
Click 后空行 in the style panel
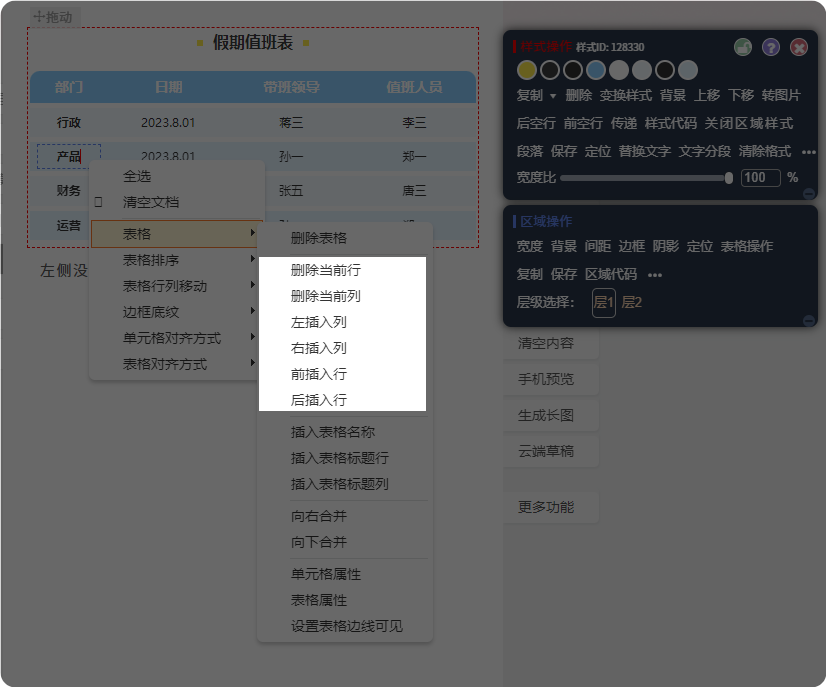coord(536,123)
